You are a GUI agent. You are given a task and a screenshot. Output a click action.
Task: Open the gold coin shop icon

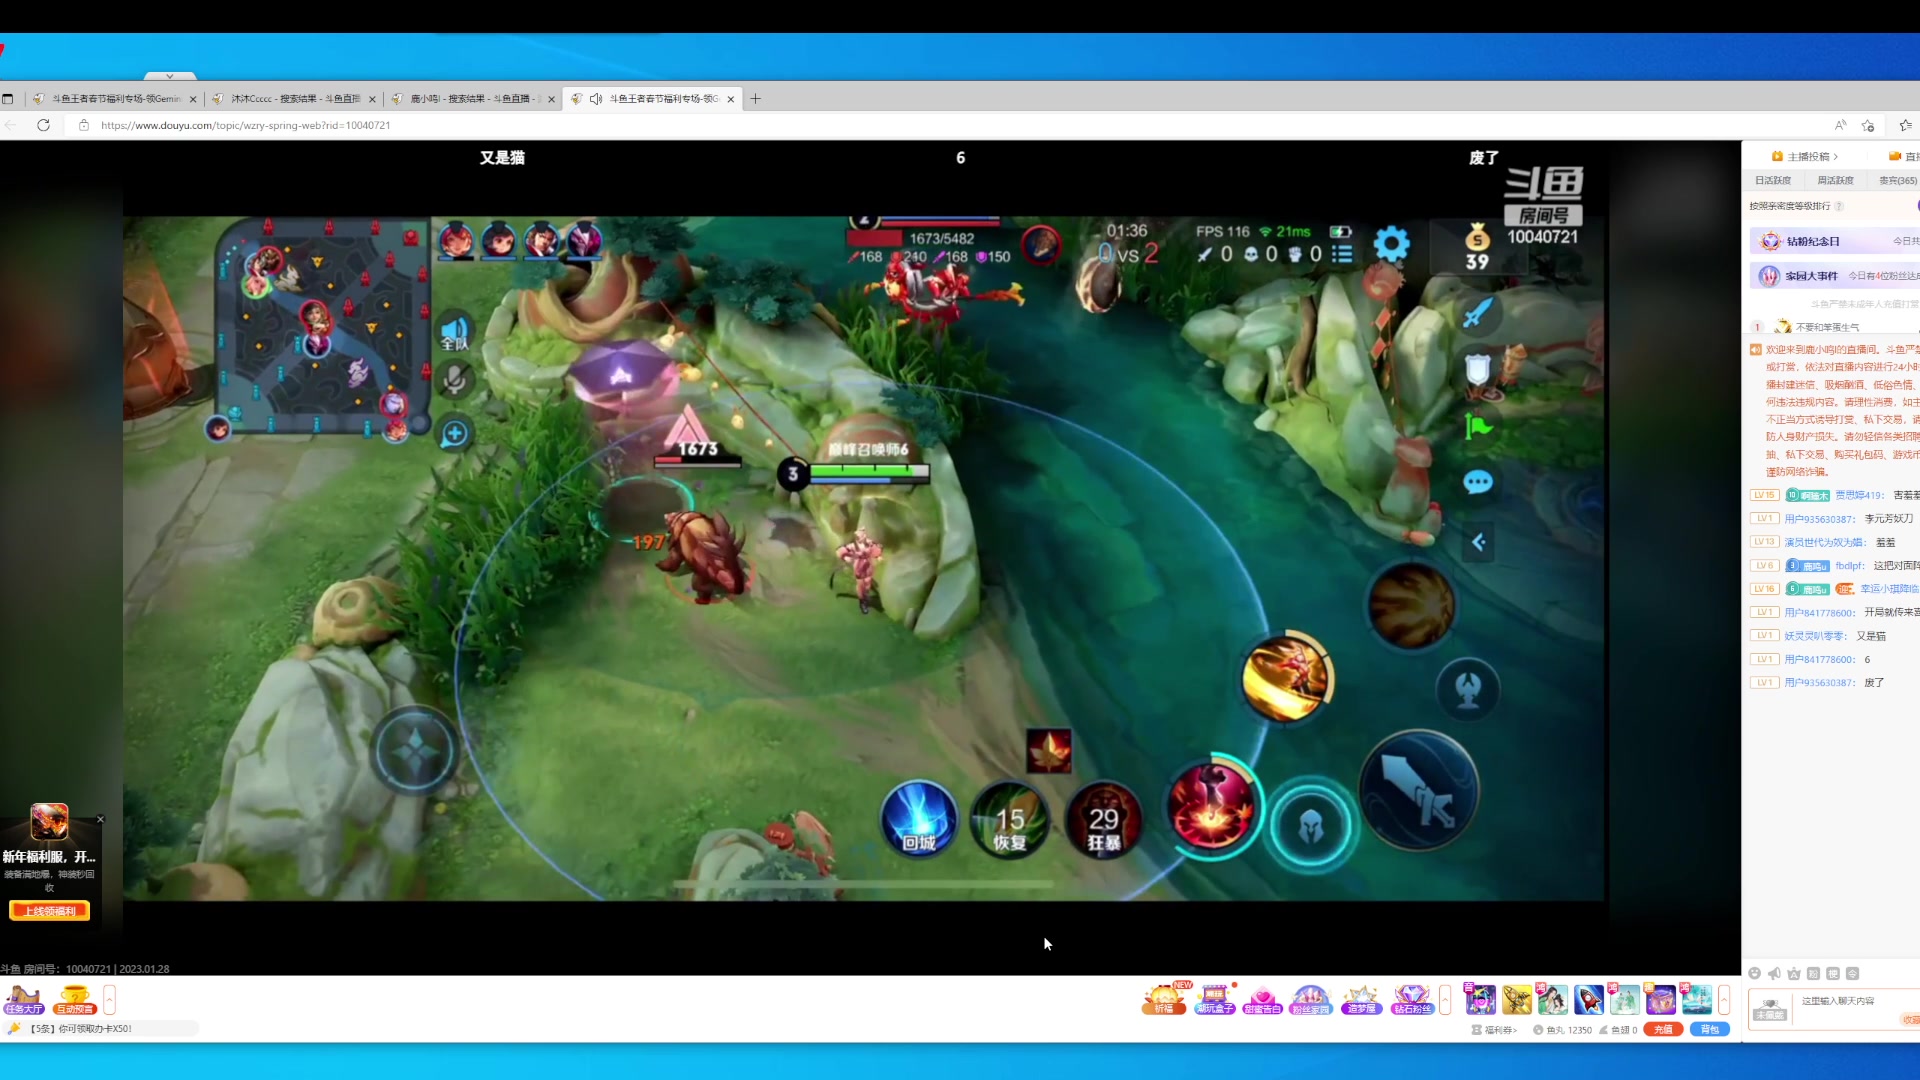pyautogui.click(x=1477, y=247)
